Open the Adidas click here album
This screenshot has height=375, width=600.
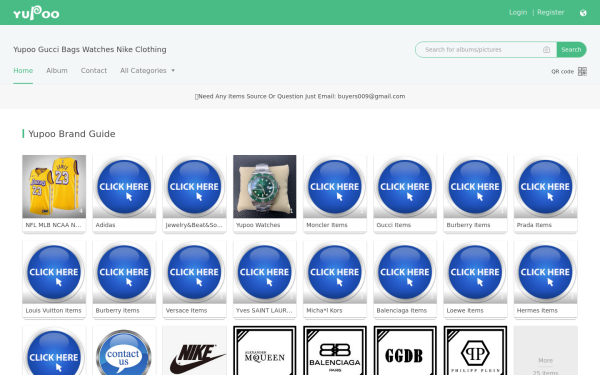click(124, 187)
